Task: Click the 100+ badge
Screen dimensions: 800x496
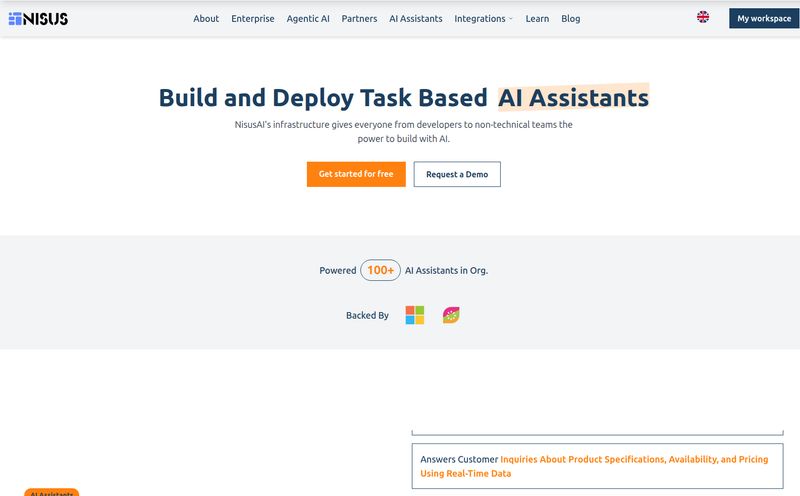Action: pos(380,270)
